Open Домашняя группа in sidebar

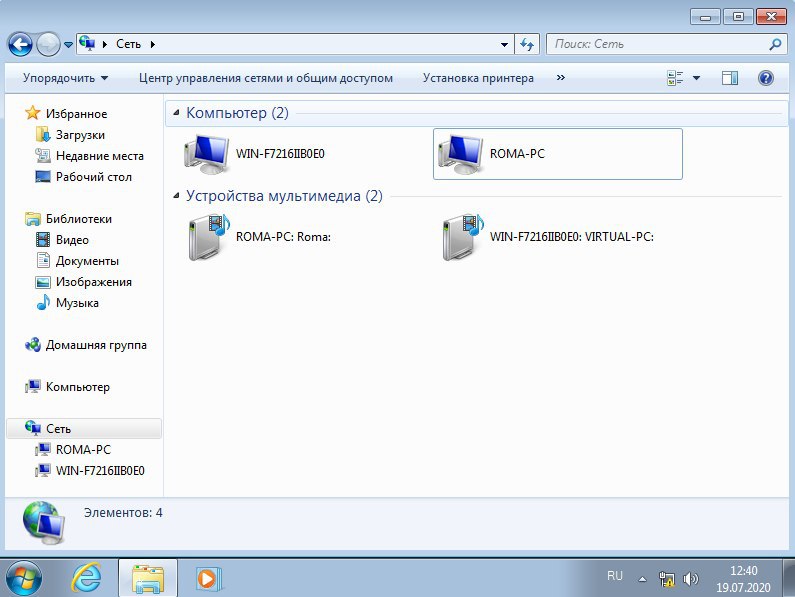[x=96, y=345]
